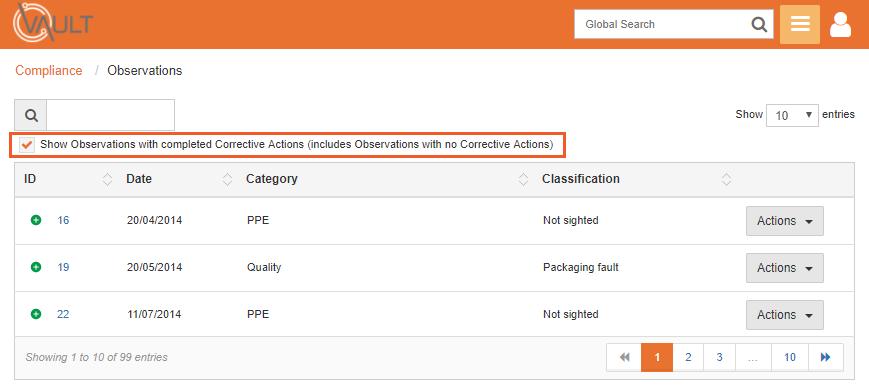This screenshot has height=386, width=869.
Task: Expand row 22 with green plus icon
Action: pos(36,314)
